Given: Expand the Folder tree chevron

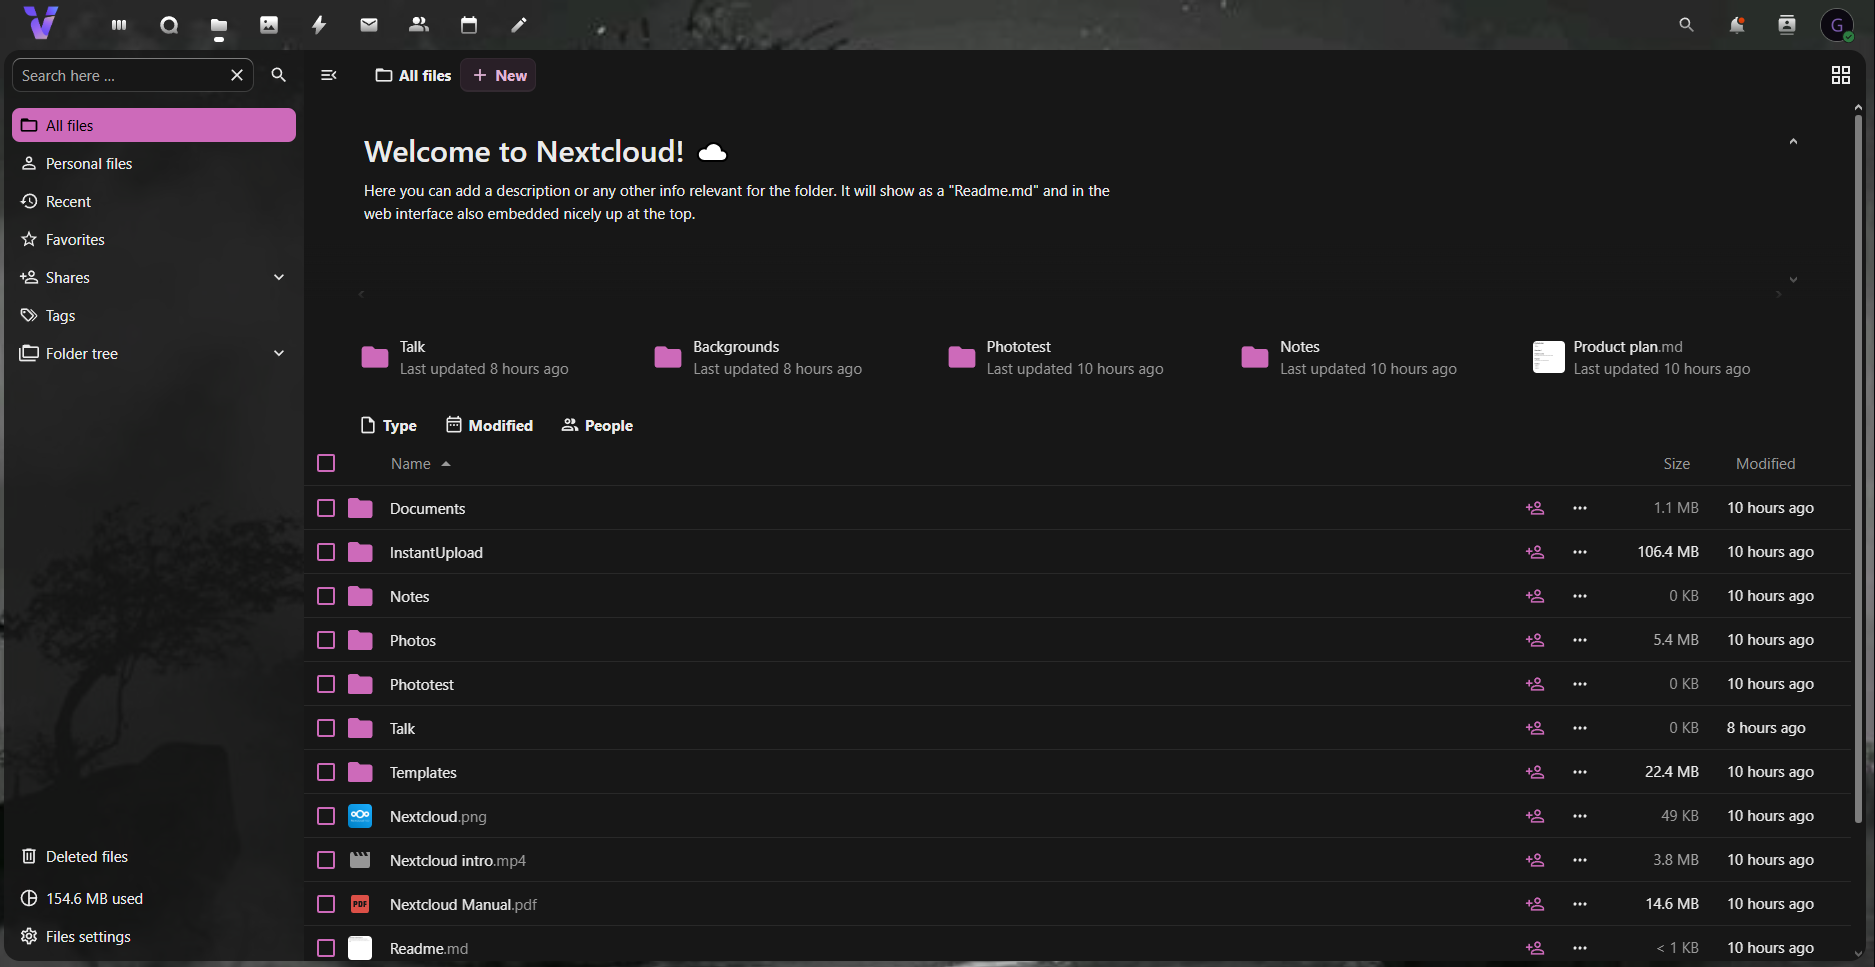Looking at the screenshot, I should (279, 353).
